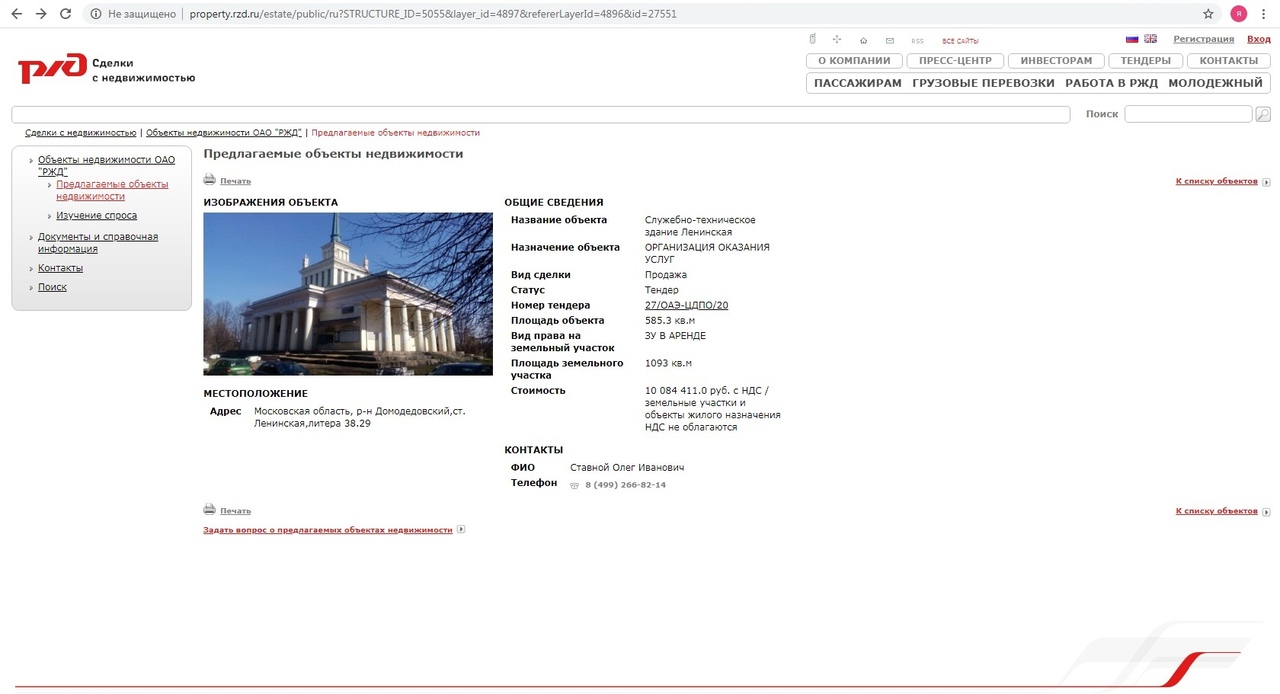Click the bottom arrow icon beside 'К списку объектов'

click(1266, 511)
